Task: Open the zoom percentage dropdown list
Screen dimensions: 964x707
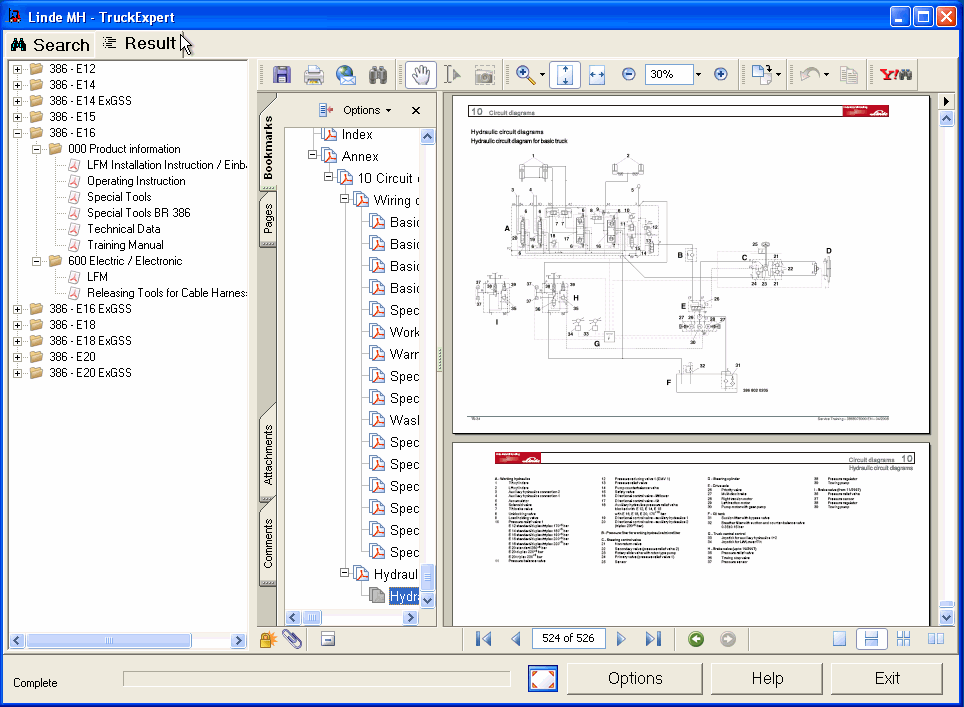Action: [698, 74]
